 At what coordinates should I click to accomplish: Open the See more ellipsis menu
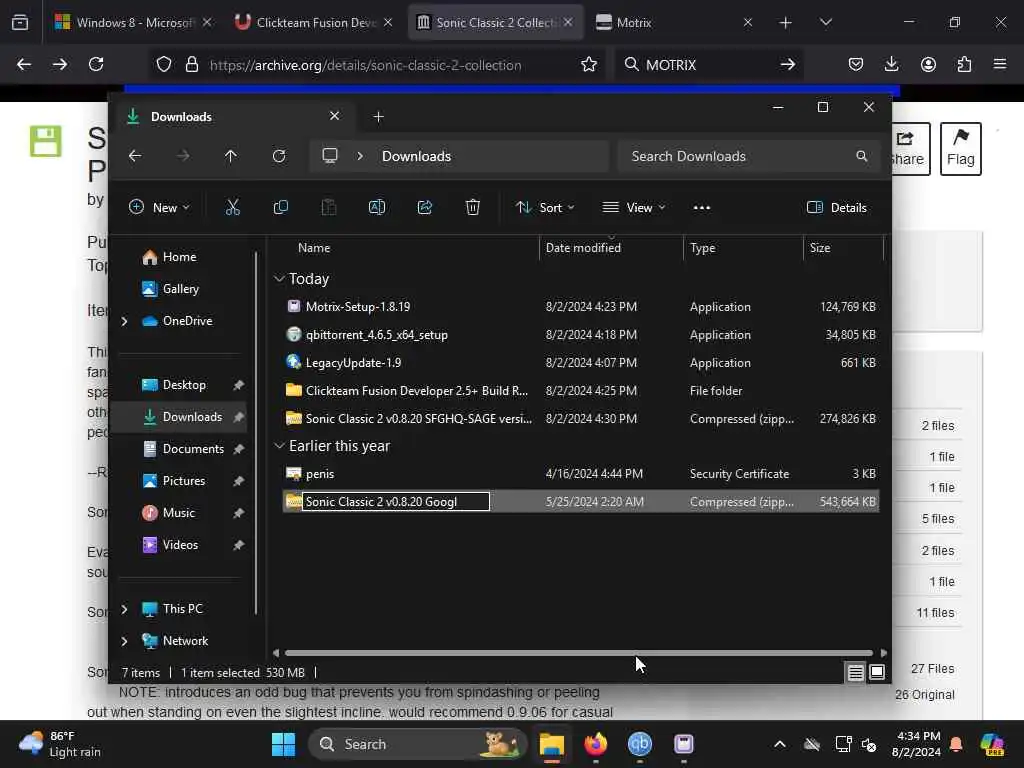tap(702, 208)
